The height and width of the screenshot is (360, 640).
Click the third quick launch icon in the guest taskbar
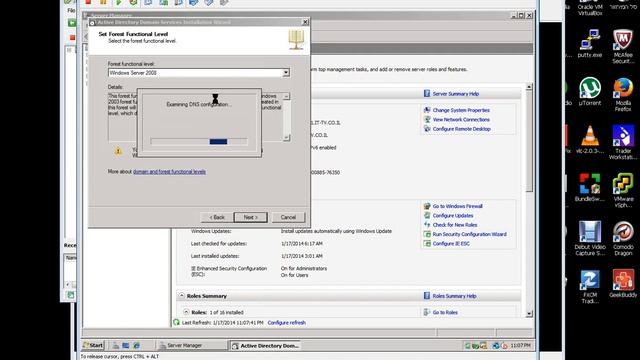coord(136,345)
